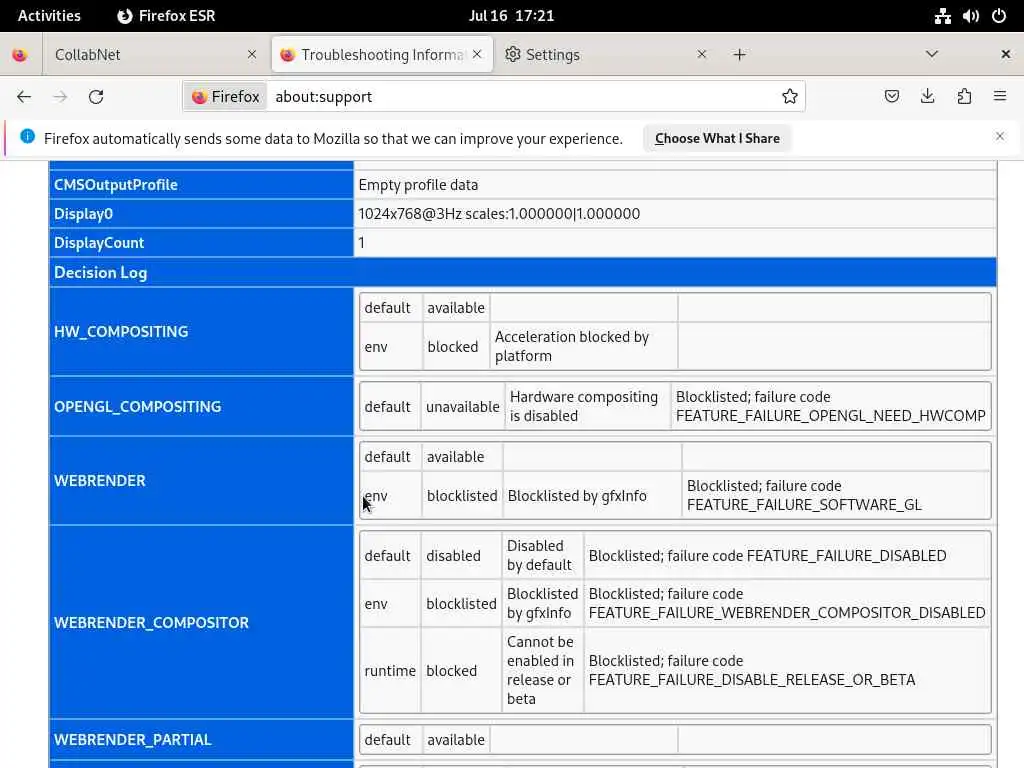Reload the about:support page
Viewport: 1024px width, 768px height.
point(96,97)
